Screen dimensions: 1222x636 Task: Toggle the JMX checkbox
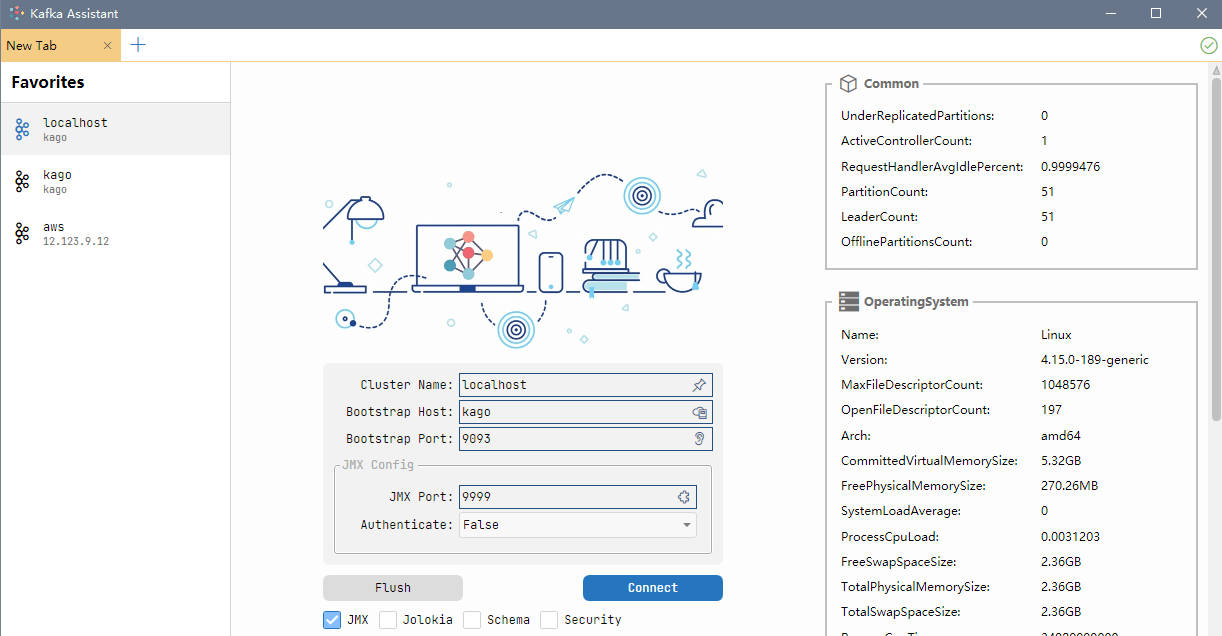point(332,620)
